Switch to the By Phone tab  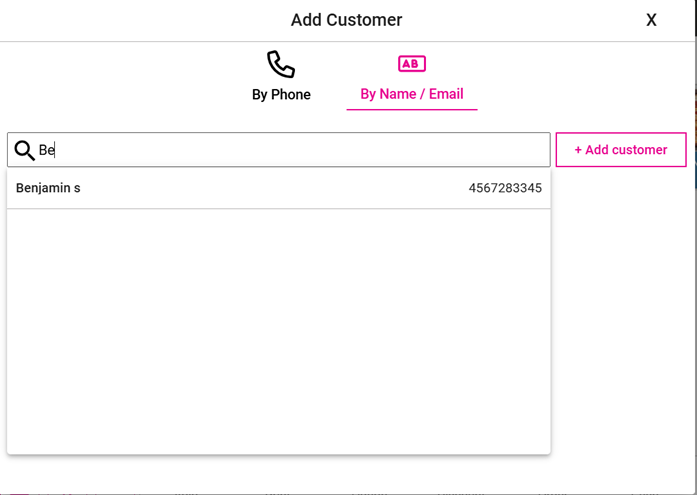coord(281,94)
